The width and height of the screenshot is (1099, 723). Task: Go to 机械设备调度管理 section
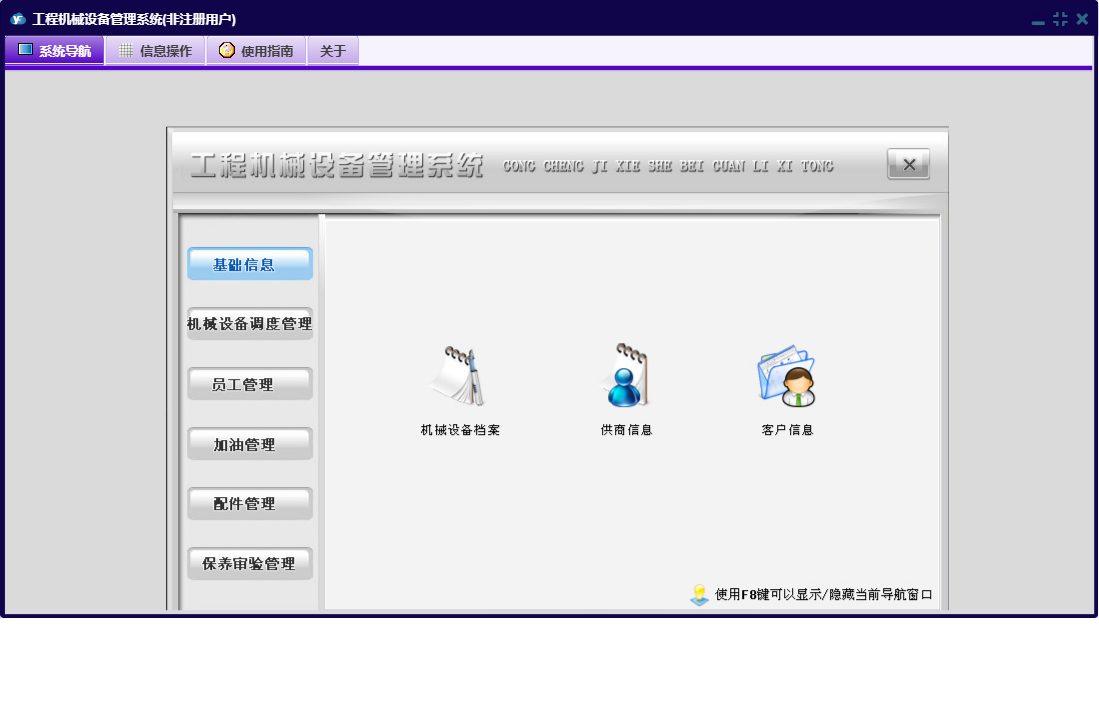pos(250,324)
